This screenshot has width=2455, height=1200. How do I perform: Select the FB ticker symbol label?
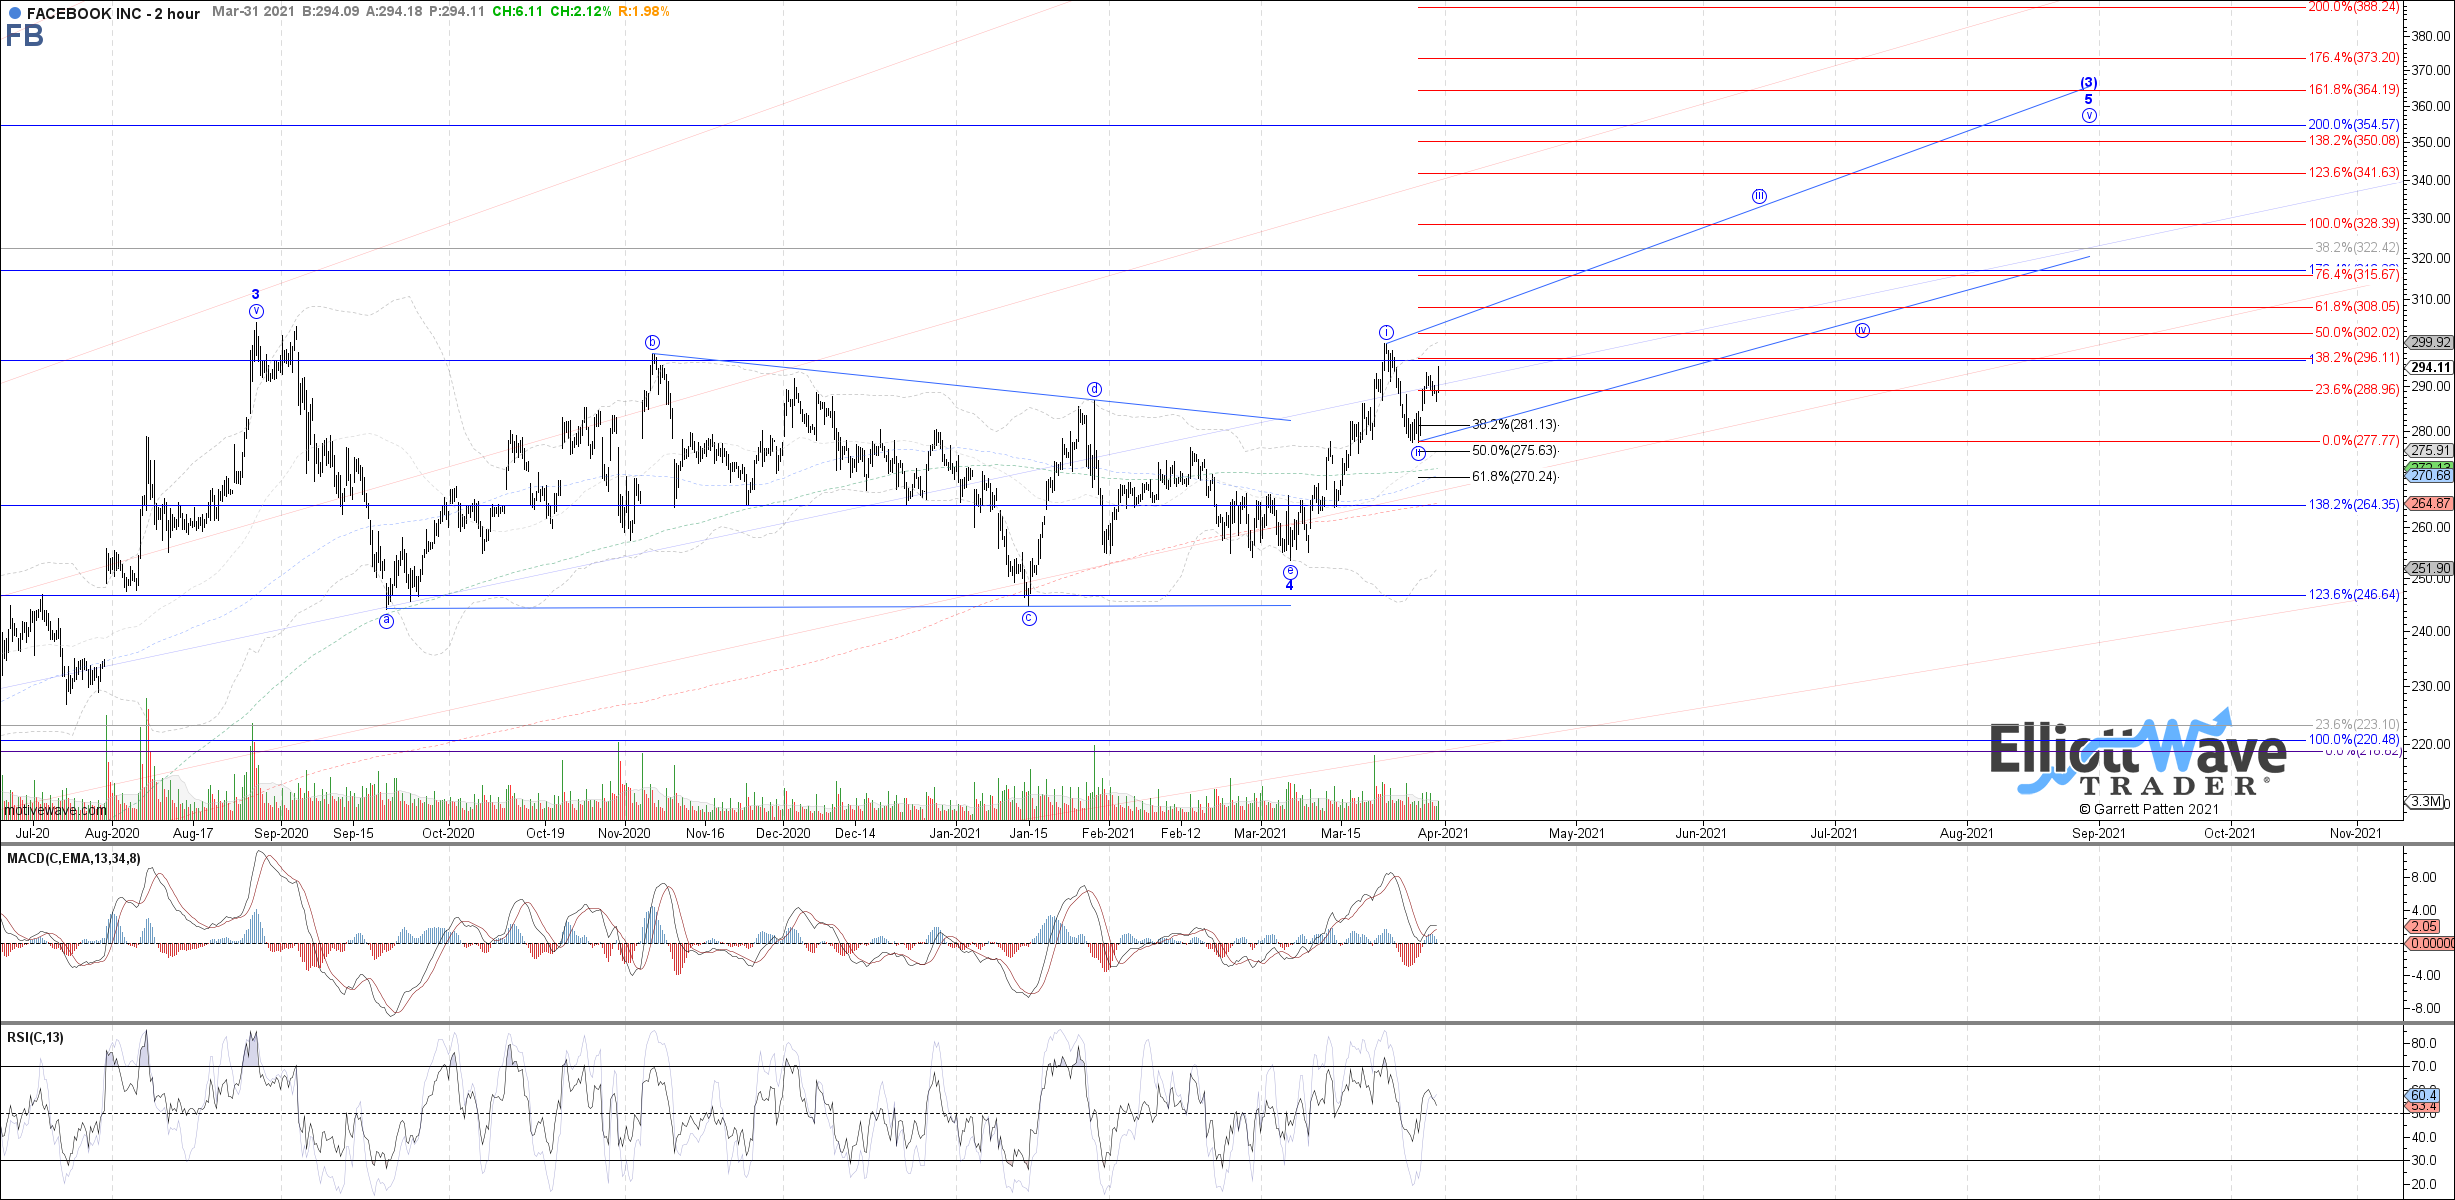click(24, 36)
